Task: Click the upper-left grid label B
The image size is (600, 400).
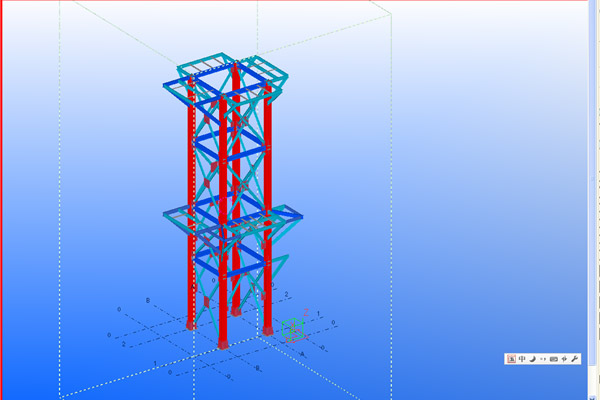Action: click(149, 300)
